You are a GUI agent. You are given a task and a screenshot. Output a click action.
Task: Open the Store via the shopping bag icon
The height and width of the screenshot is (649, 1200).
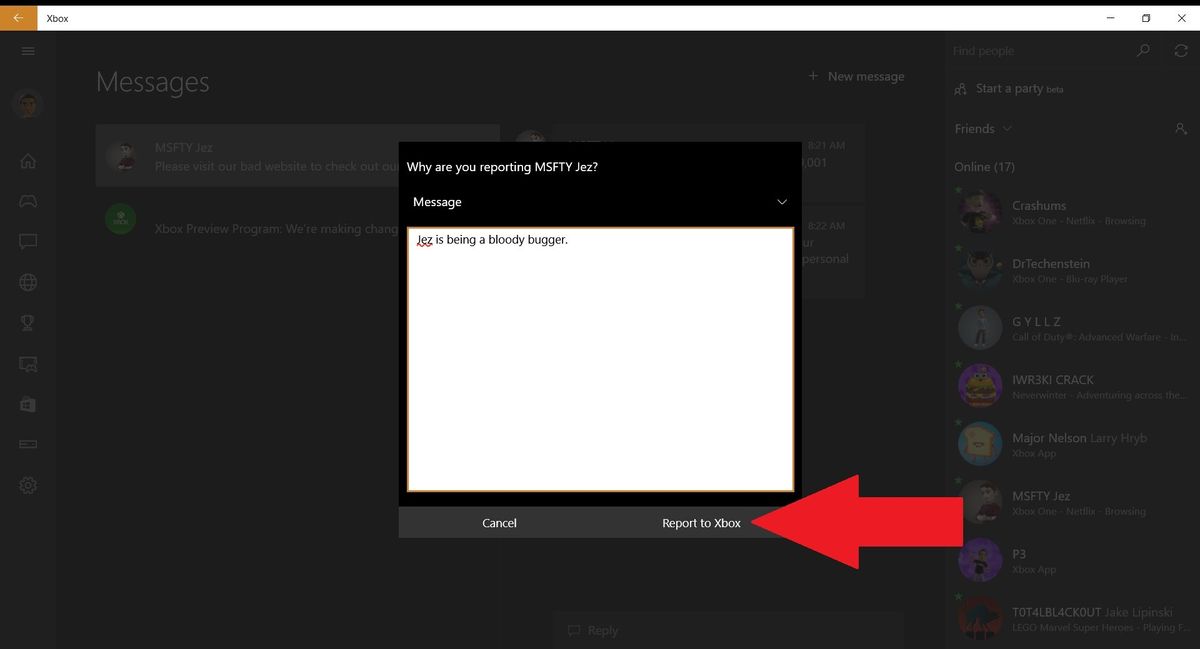[27, 405]
